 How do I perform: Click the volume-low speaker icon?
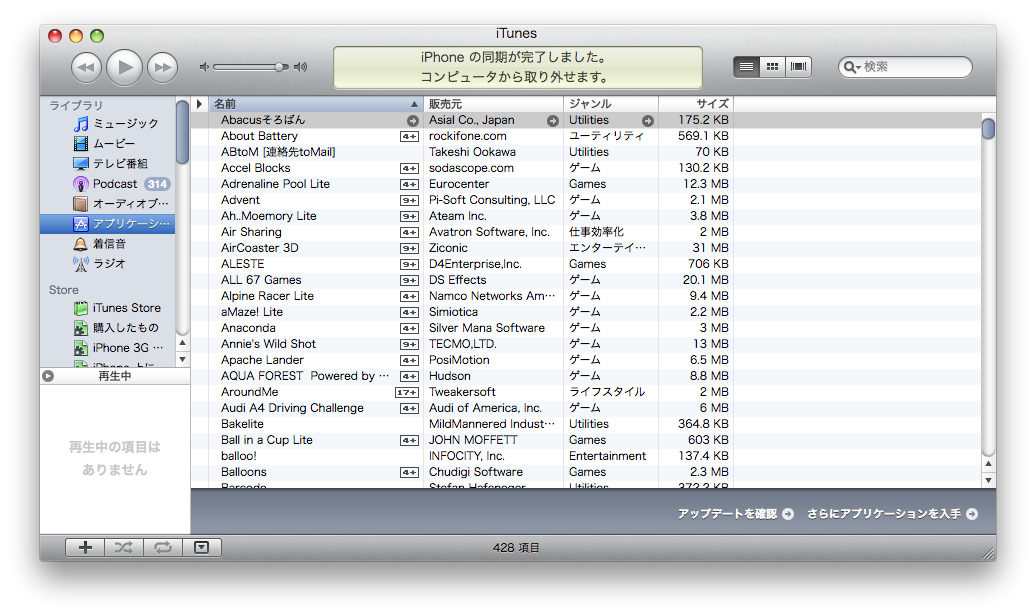coord(204,67)
